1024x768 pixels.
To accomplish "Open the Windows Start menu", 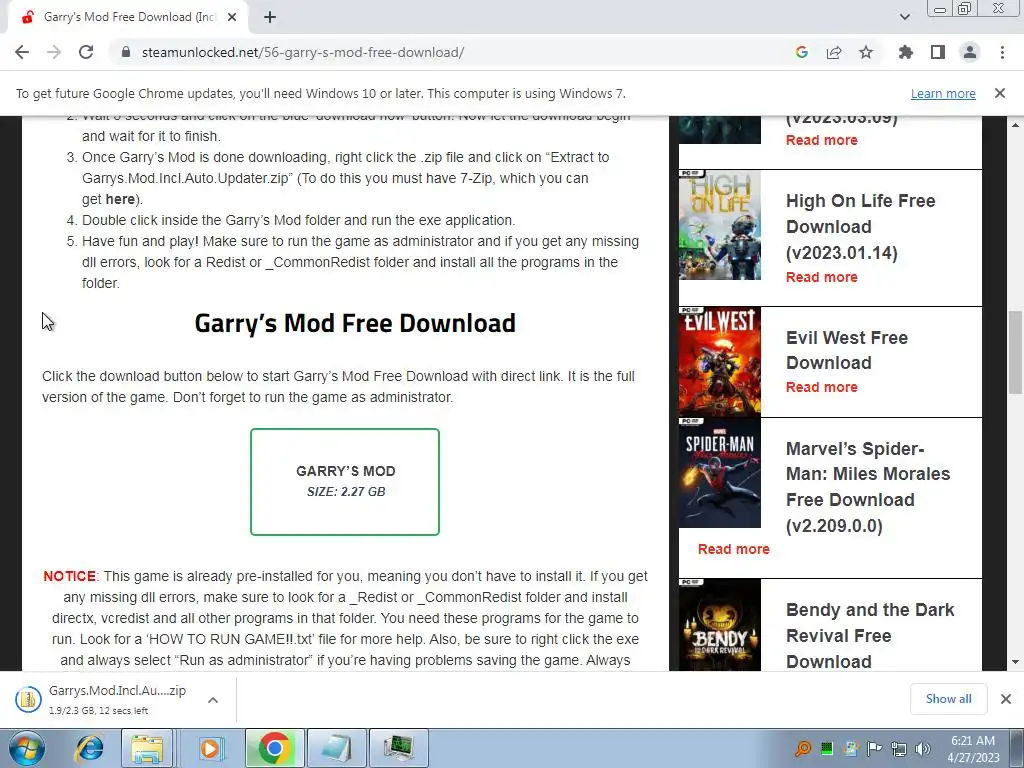I will pyautogui.click(x=26, y=748).
